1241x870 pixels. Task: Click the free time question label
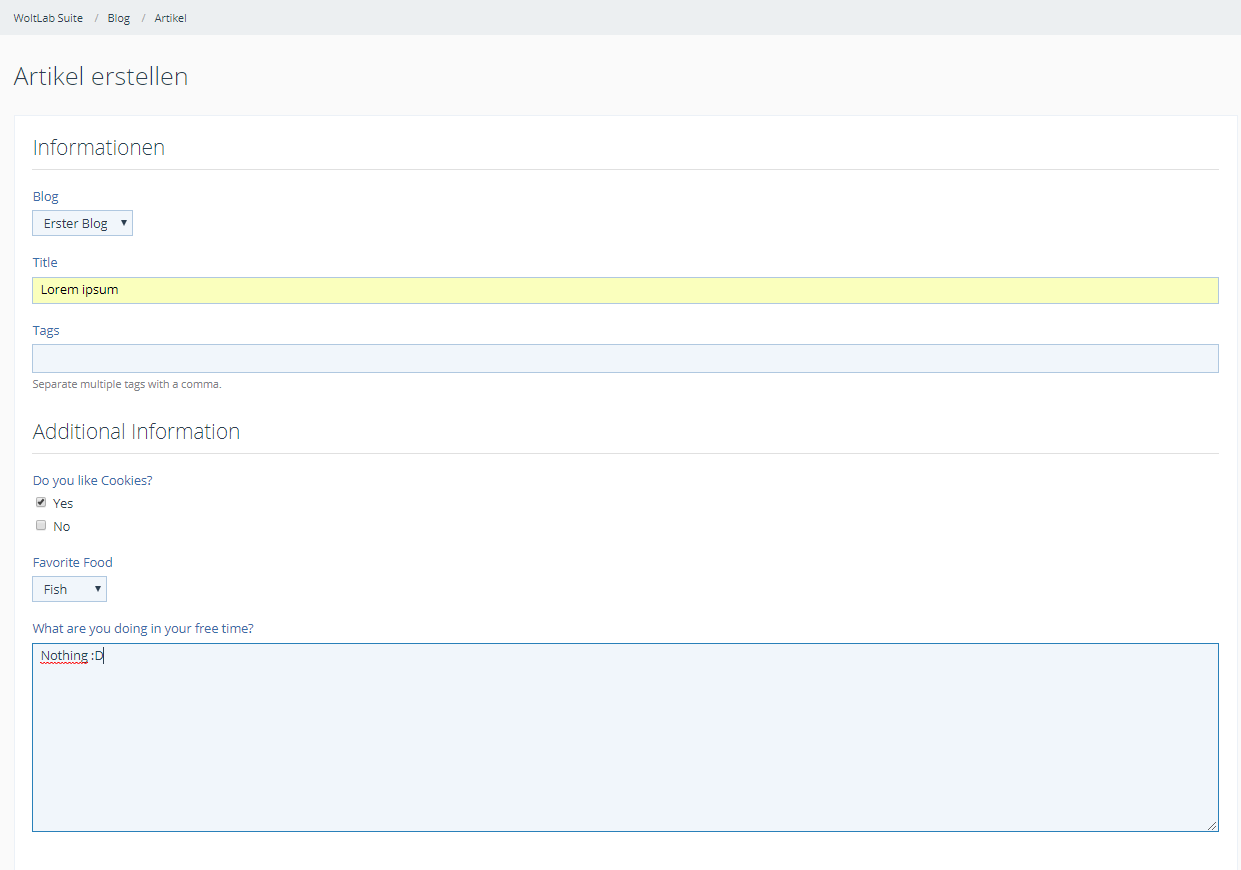click(143, 628)
